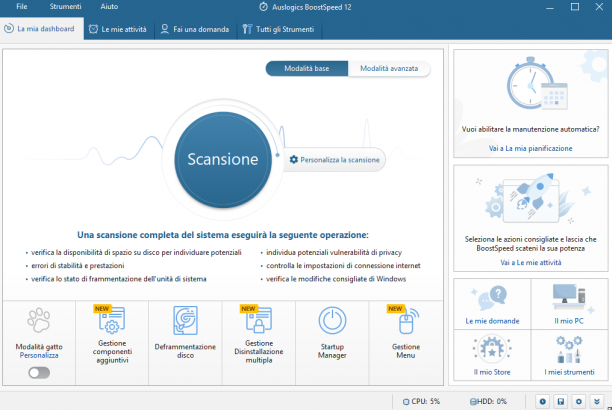
Task: Open Gestione Menu mouse icon
Action: tap(407, 321)
